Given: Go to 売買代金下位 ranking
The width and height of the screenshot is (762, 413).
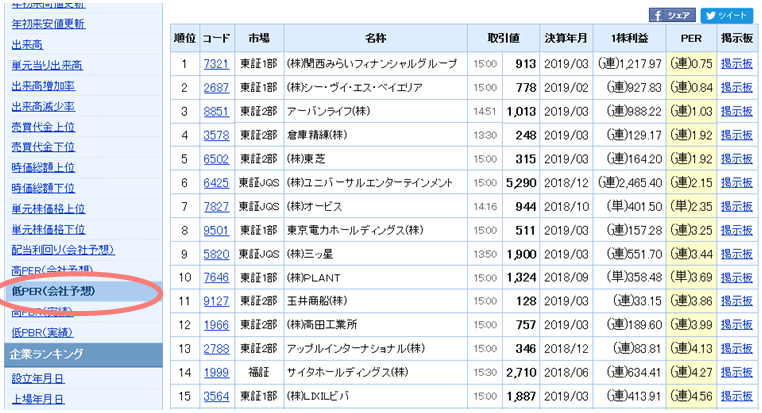Looking at the screenshot, I should point(43,147).
